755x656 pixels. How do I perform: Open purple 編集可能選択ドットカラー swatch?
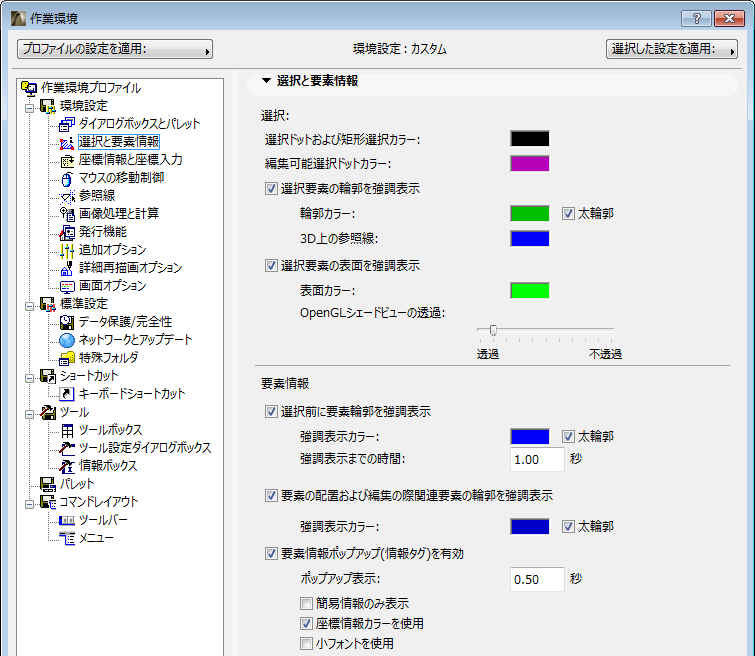pos(530,164)
